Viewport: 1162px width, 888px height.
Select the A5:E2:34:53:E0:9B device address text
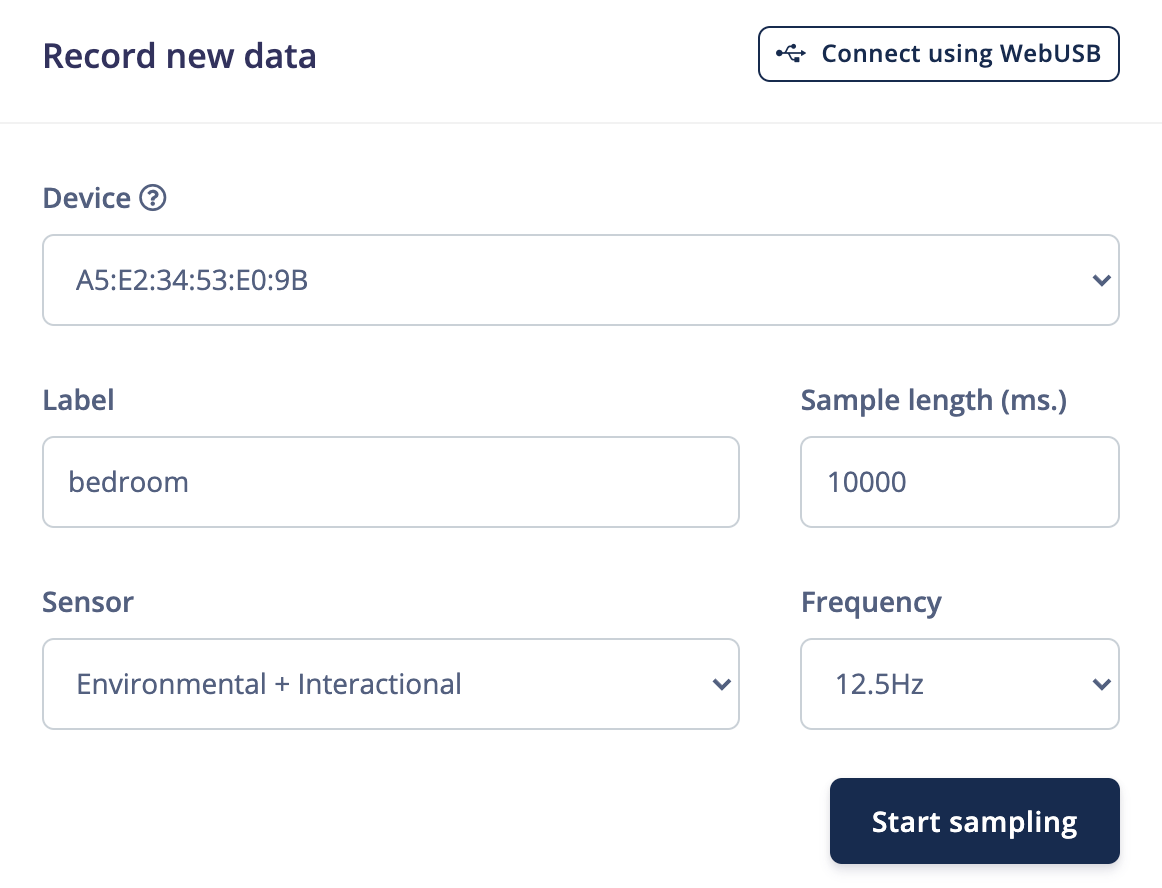click(x=192, y=281)
